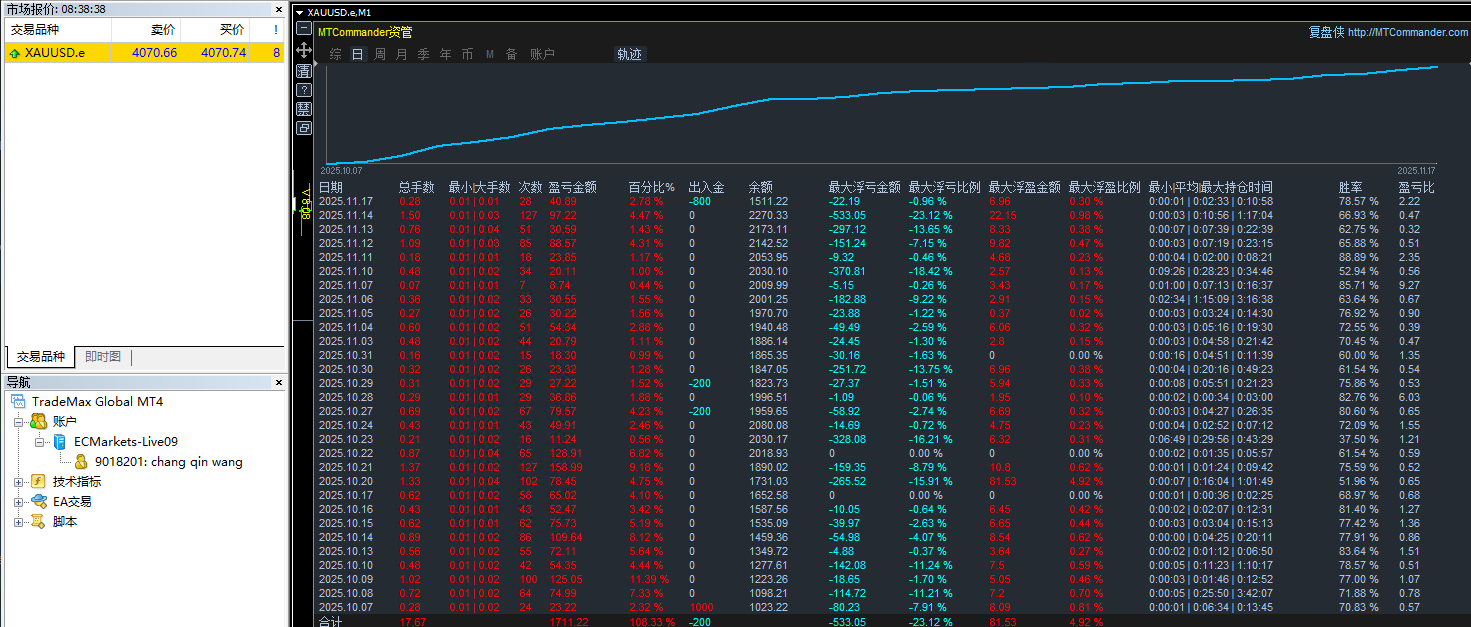
Task: Click the 脚本 script scroll icon
Action: pyautogui.click(x=39, y=522)
